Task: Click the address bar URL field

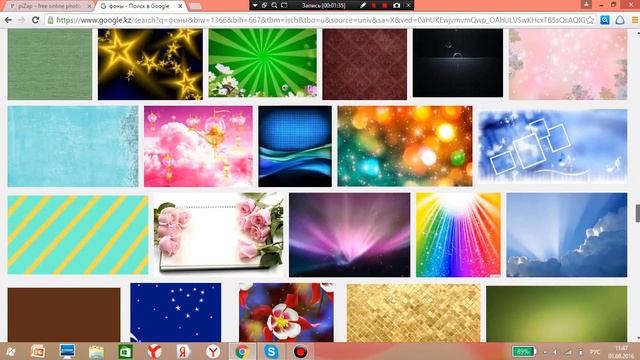Action: (x=320, y=20)
